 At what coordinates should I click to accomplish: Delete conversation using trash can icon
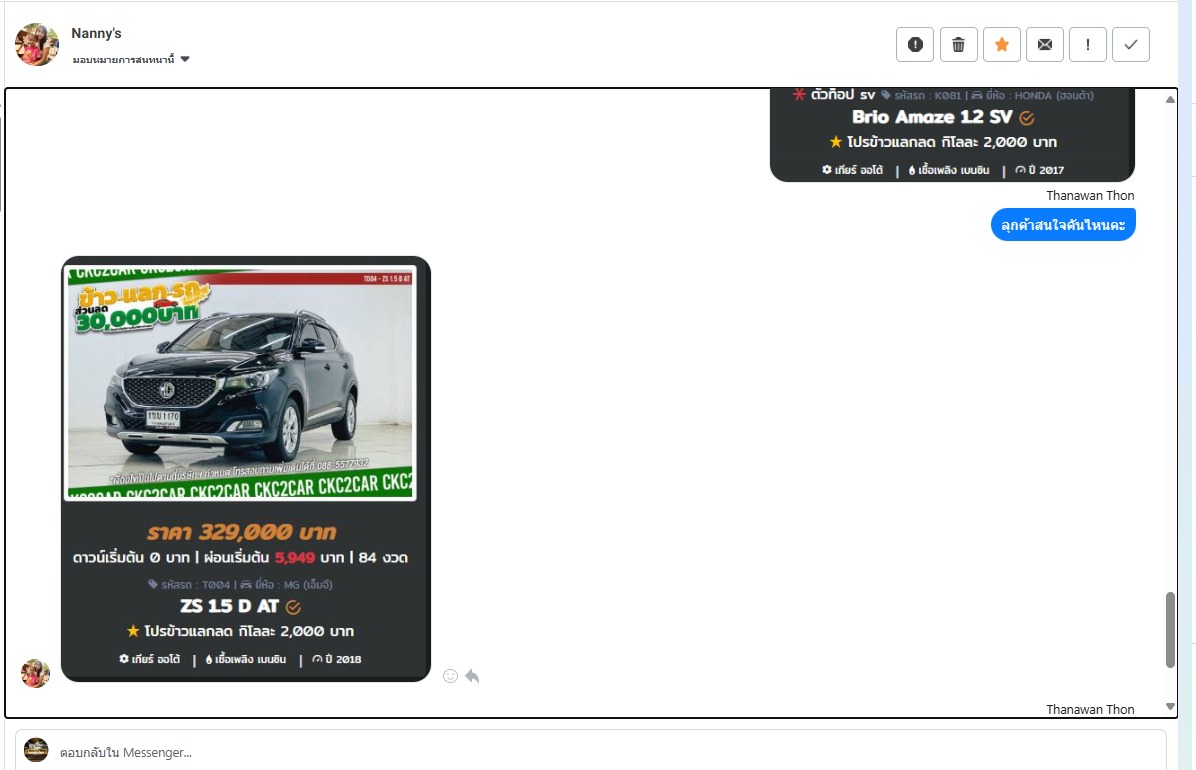958,44
